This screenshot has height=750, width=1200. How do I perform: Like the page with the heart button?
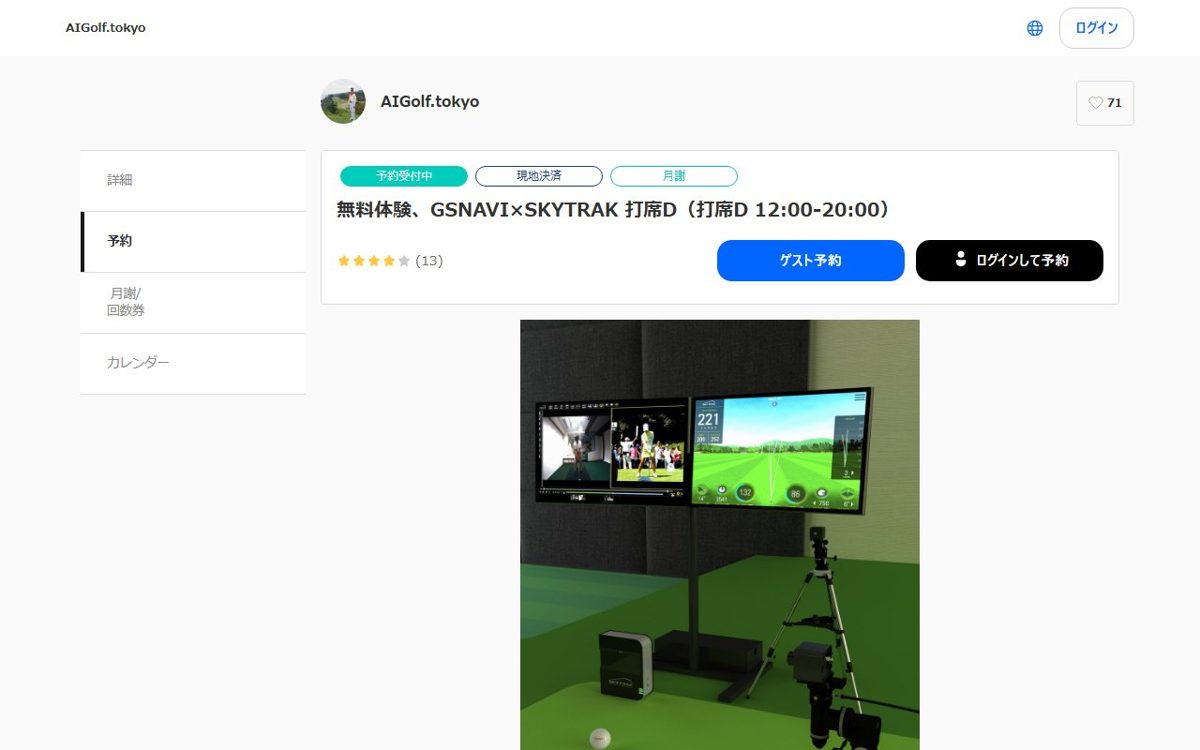click(x=1105, y=103)
